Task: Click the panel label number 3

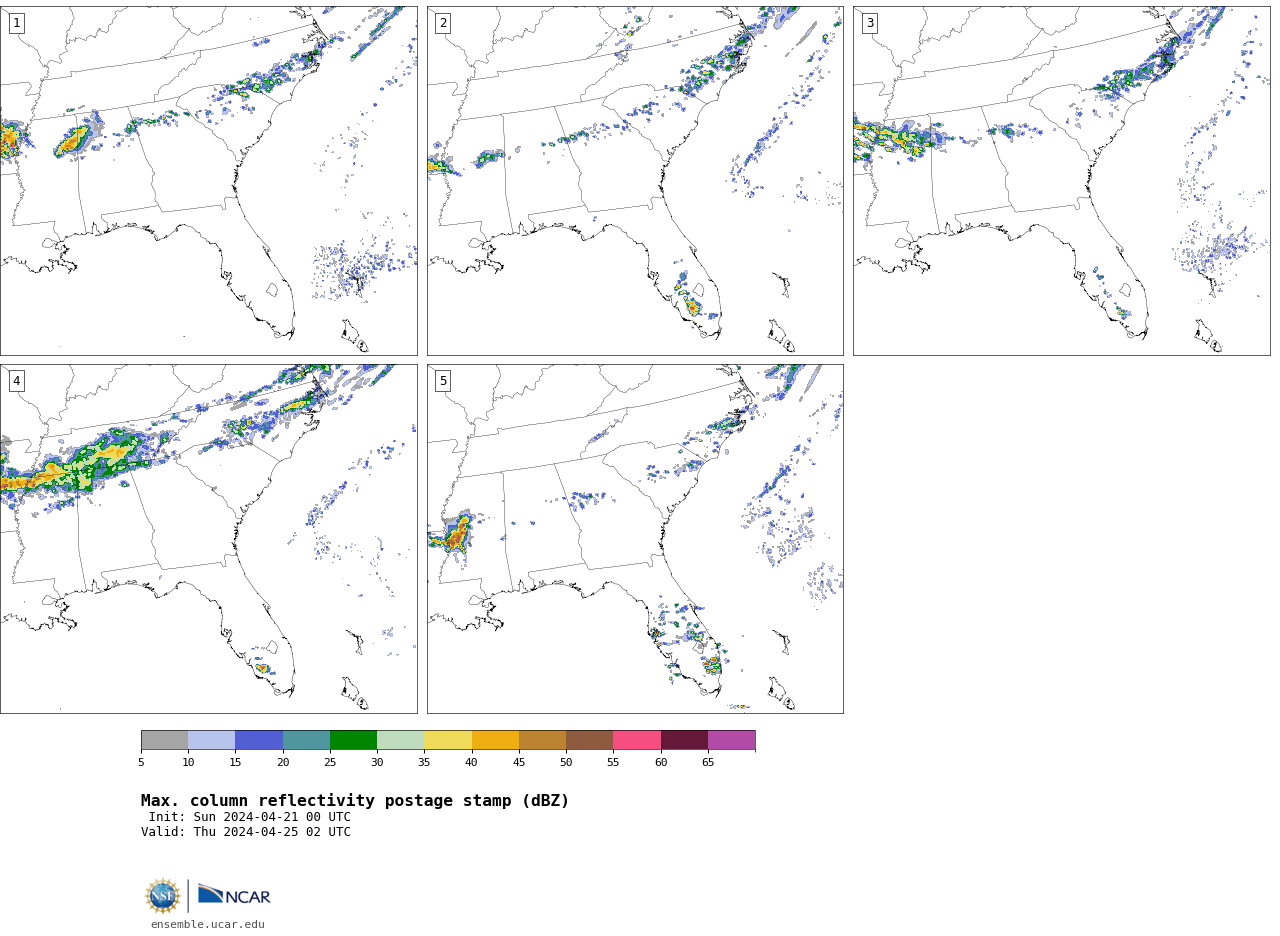Action: pos(869,23)
